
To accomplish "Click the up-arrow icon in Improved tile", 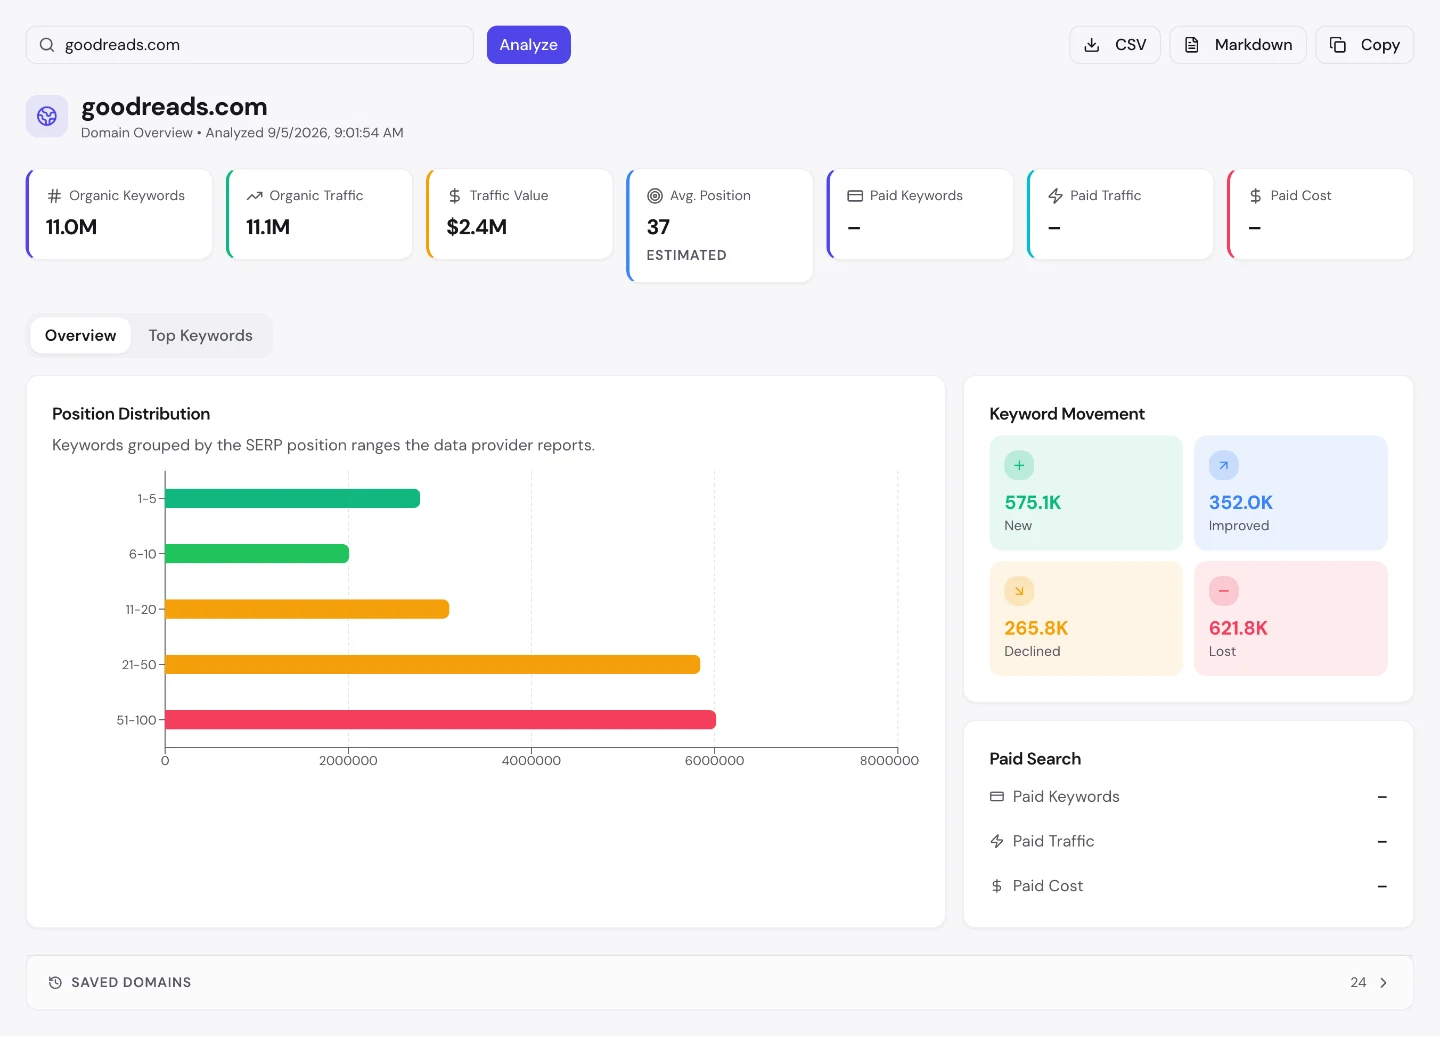I will 1224,465.
